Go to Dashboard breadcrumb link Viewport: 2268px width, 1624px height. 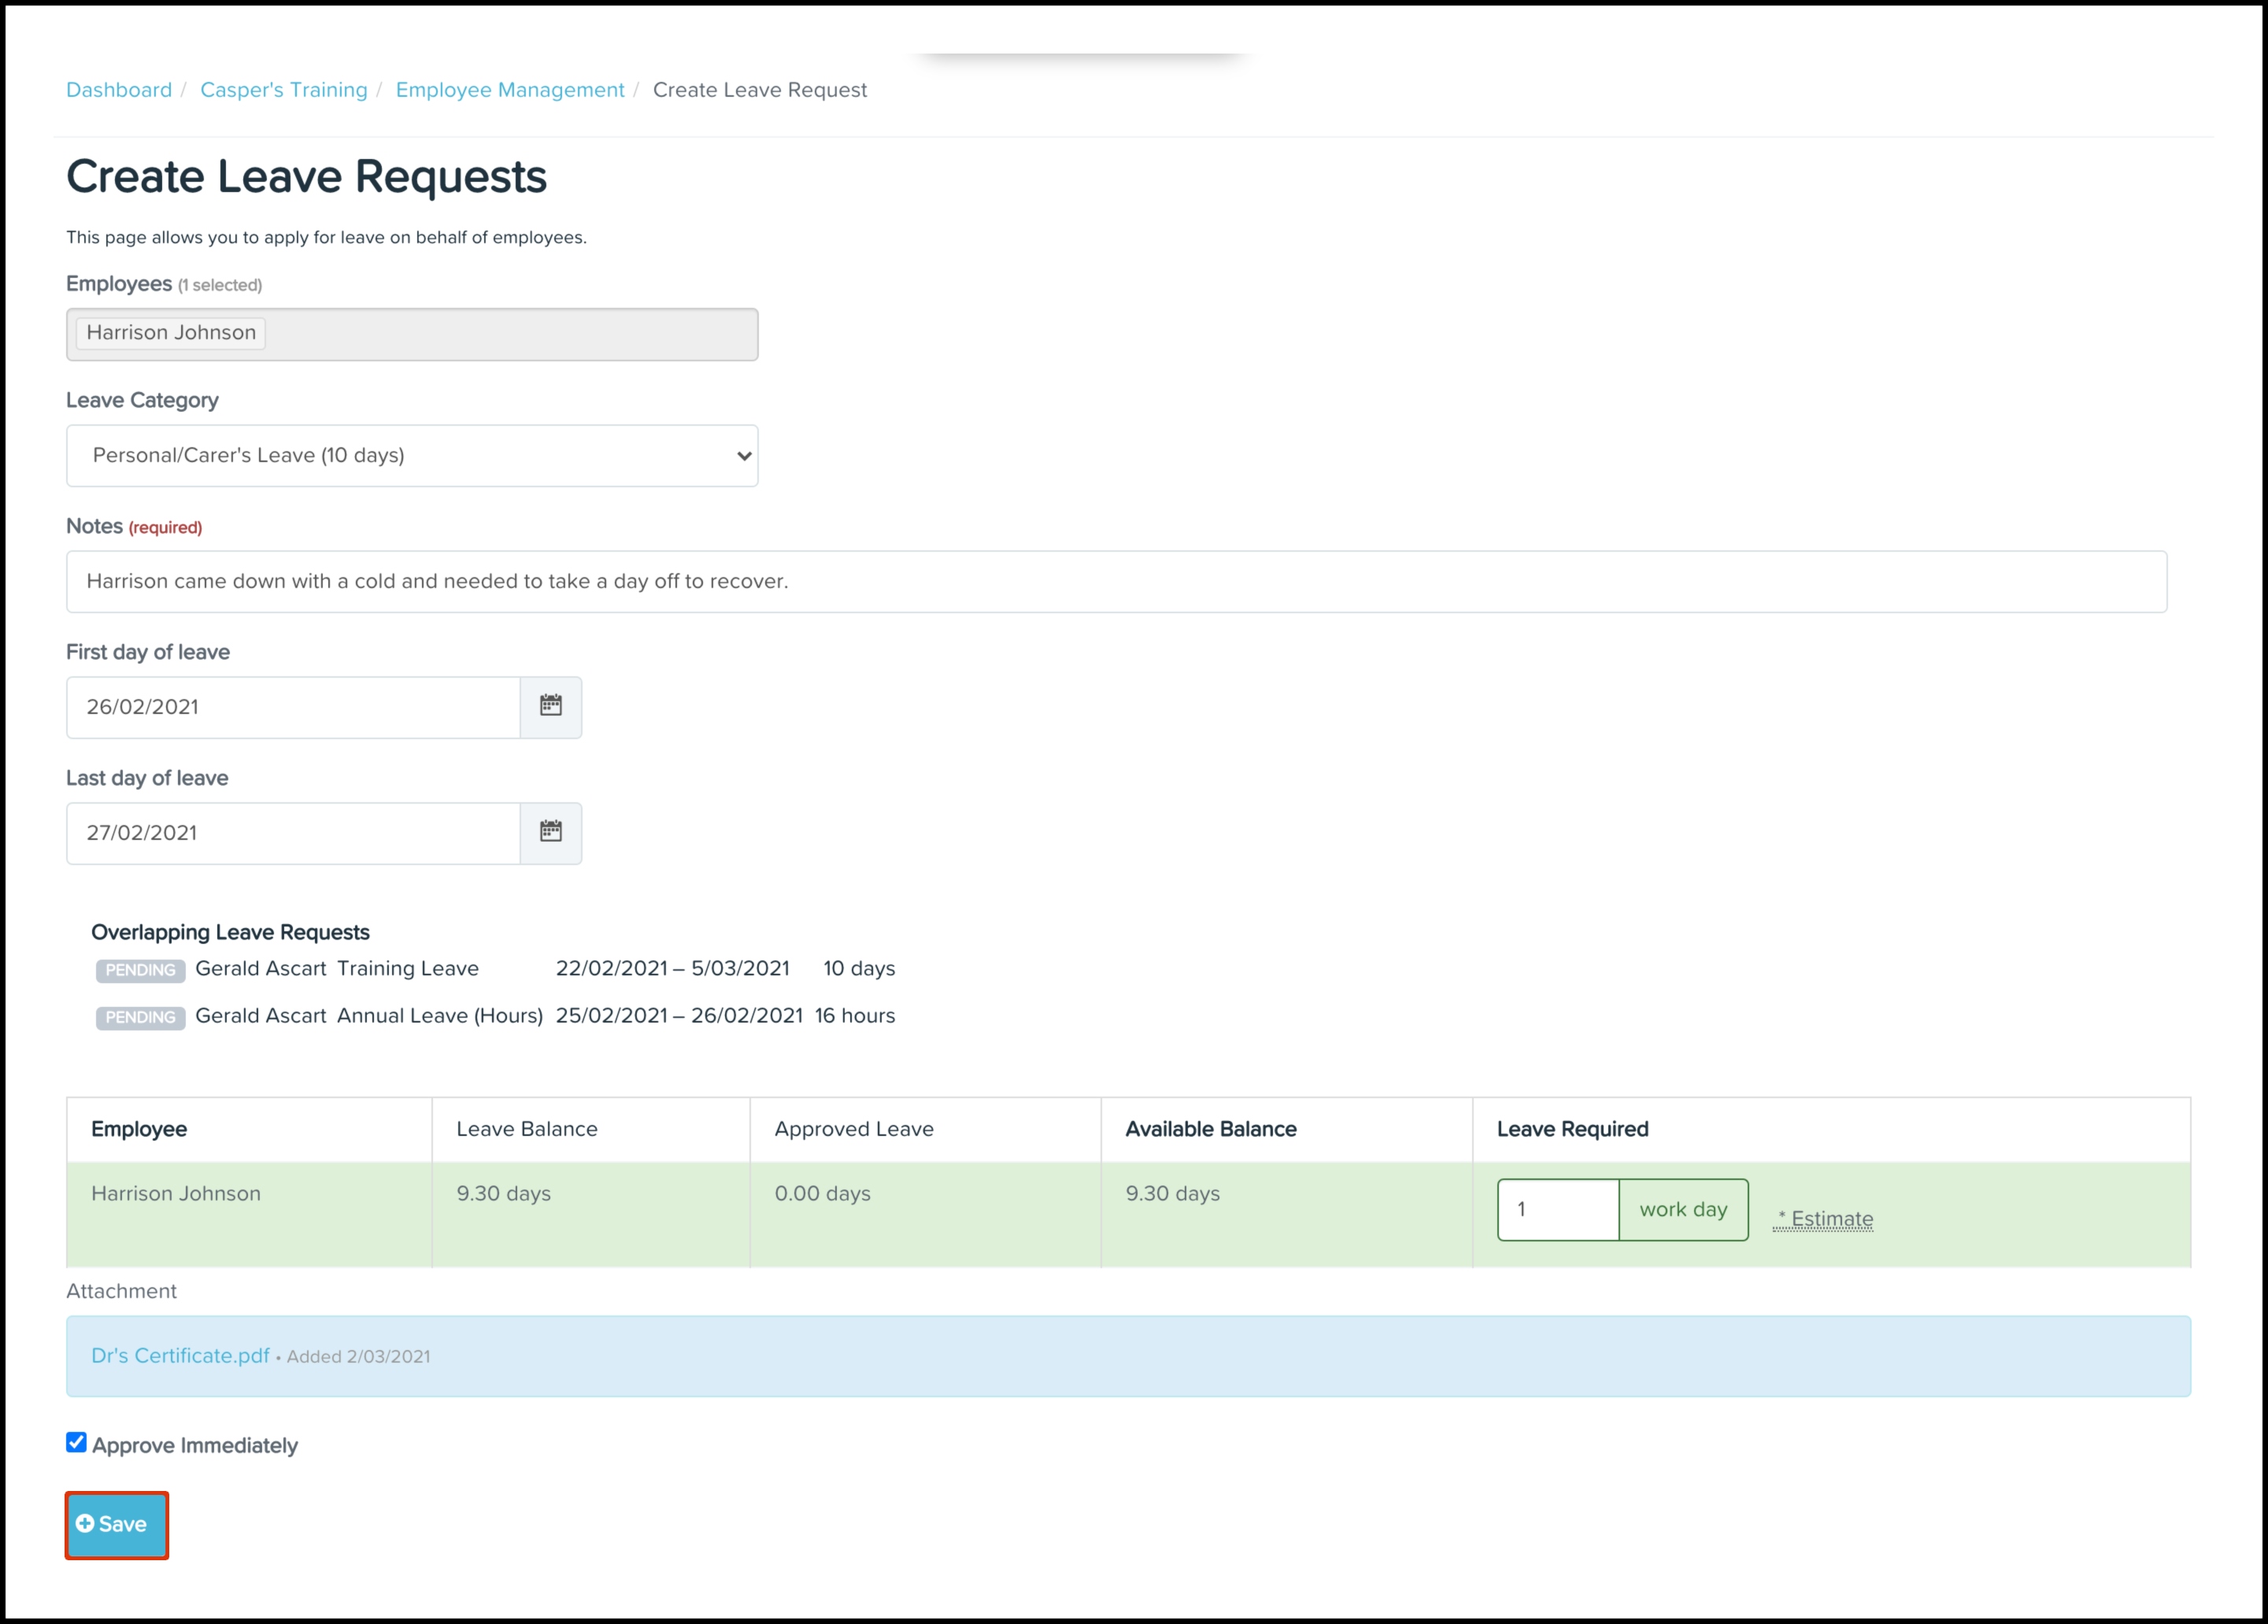(x=119, y=90)
